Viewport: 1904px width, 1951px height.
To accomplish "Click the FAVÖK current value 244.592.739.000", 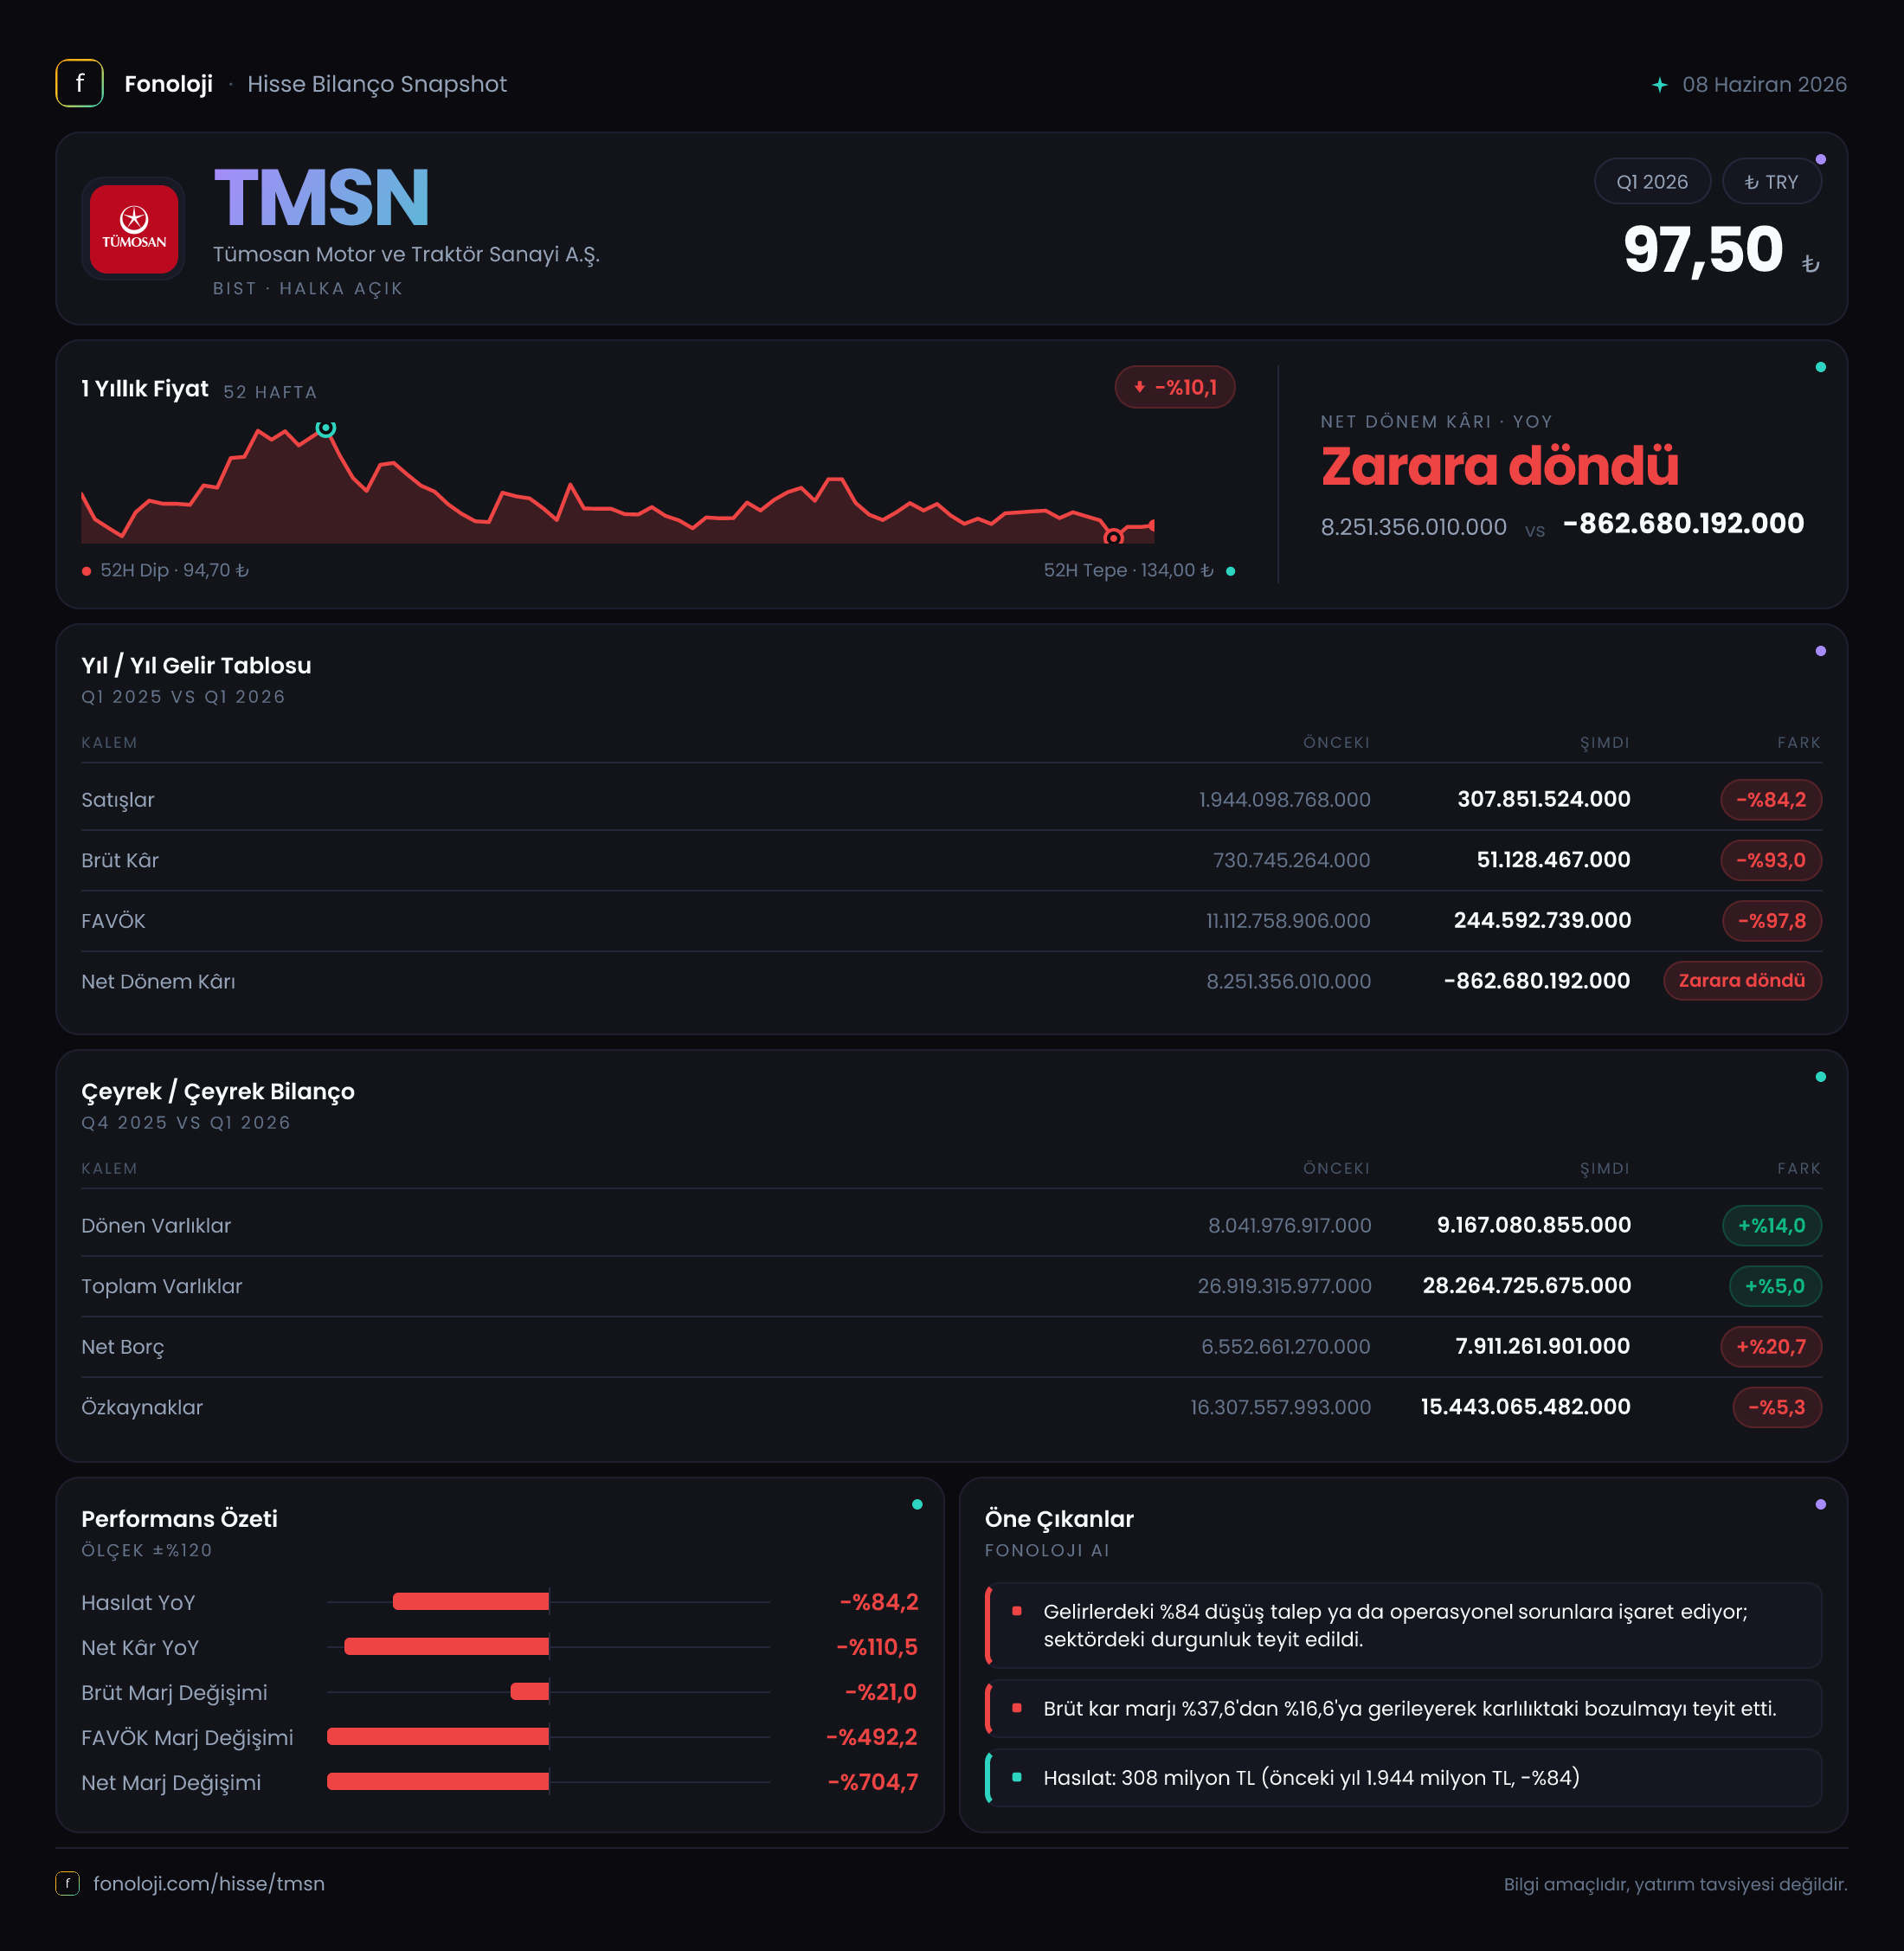I will pos(1543,921).
